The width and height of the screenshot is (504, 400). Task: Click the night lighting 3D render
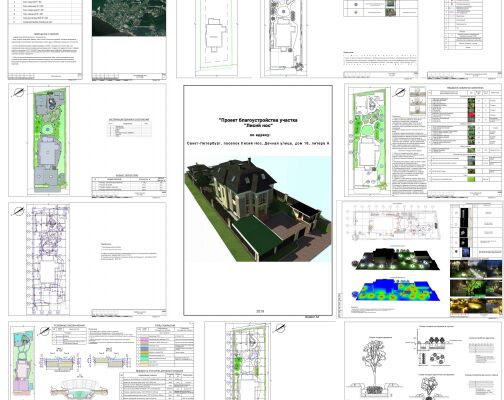(396, 260)
